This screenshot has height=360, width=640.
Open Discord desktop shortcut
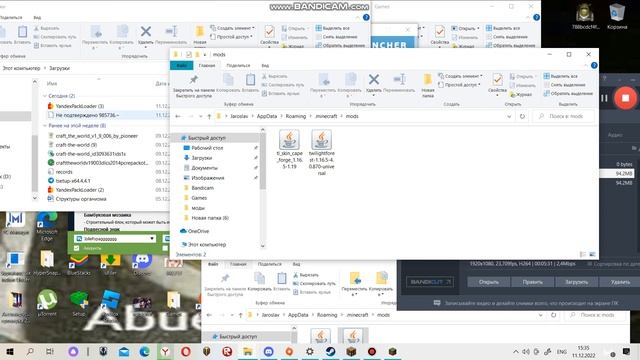coord(142,264)
